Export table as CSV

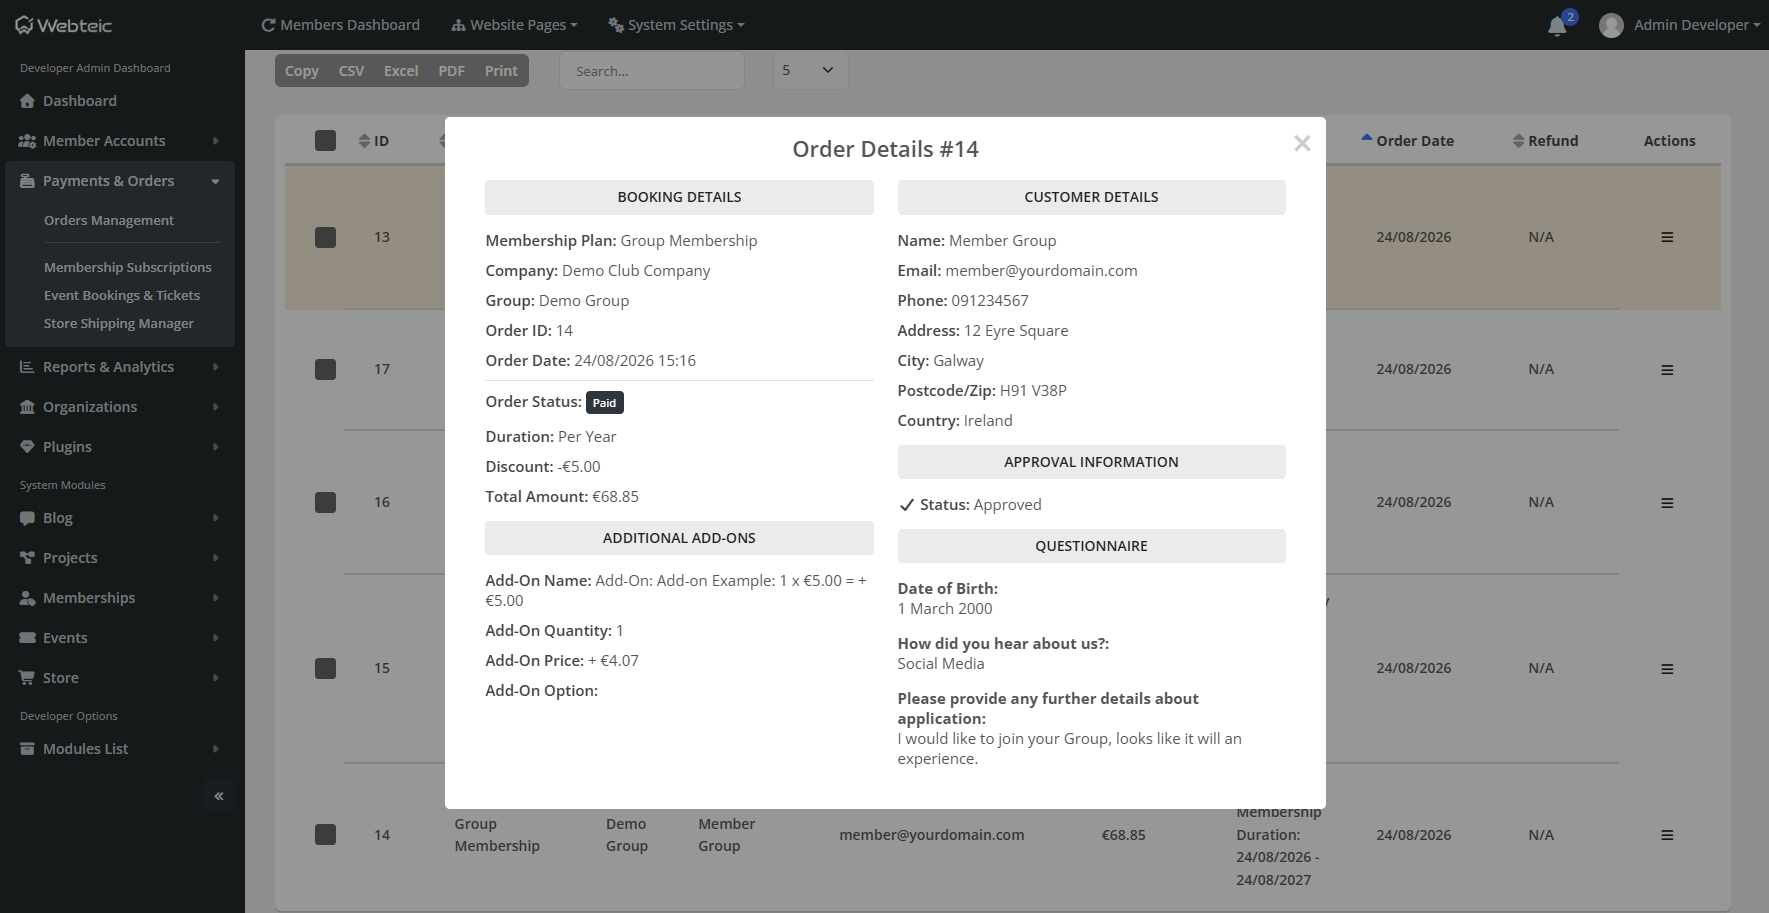point(351,71)
